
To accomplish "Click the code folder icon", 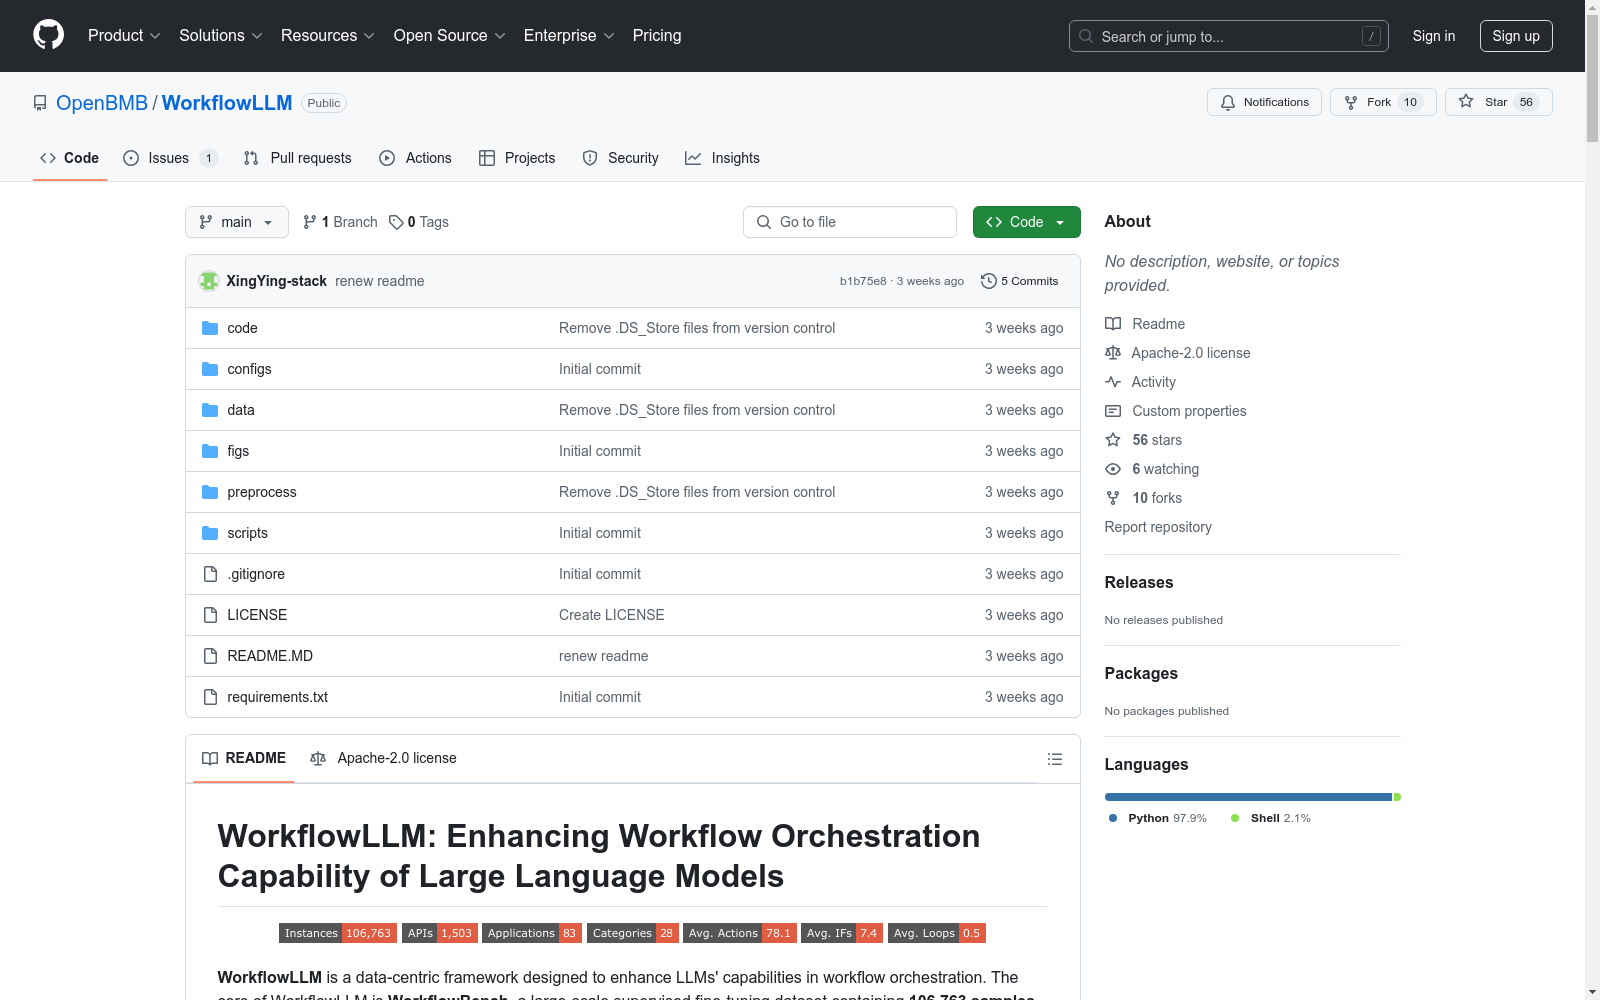I will [x=210, y=328].
